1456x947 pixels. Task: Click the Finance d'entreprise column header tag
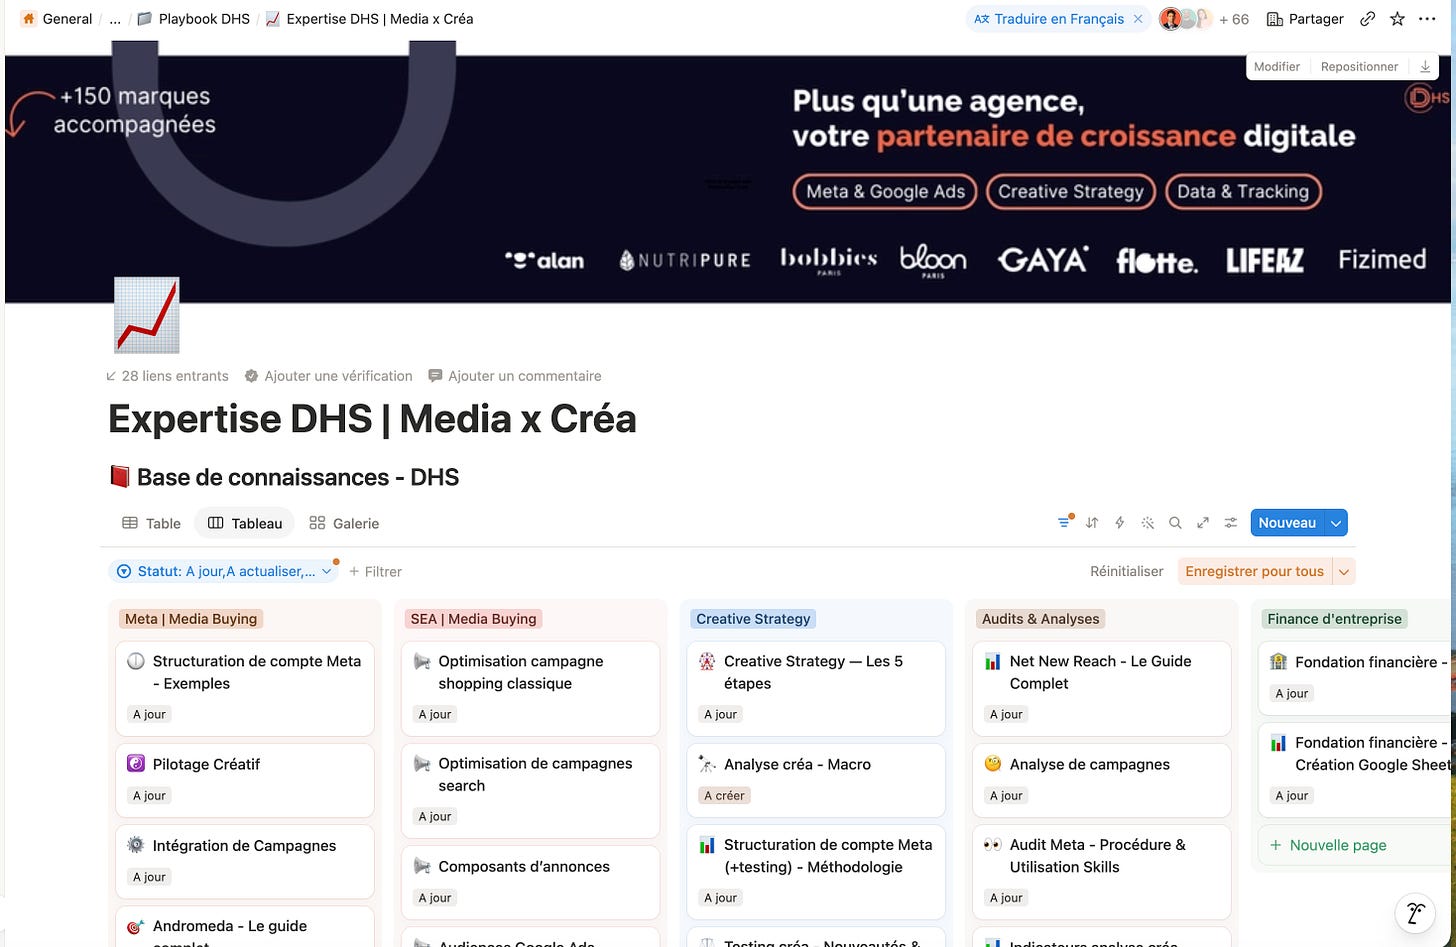(1335, 619)
